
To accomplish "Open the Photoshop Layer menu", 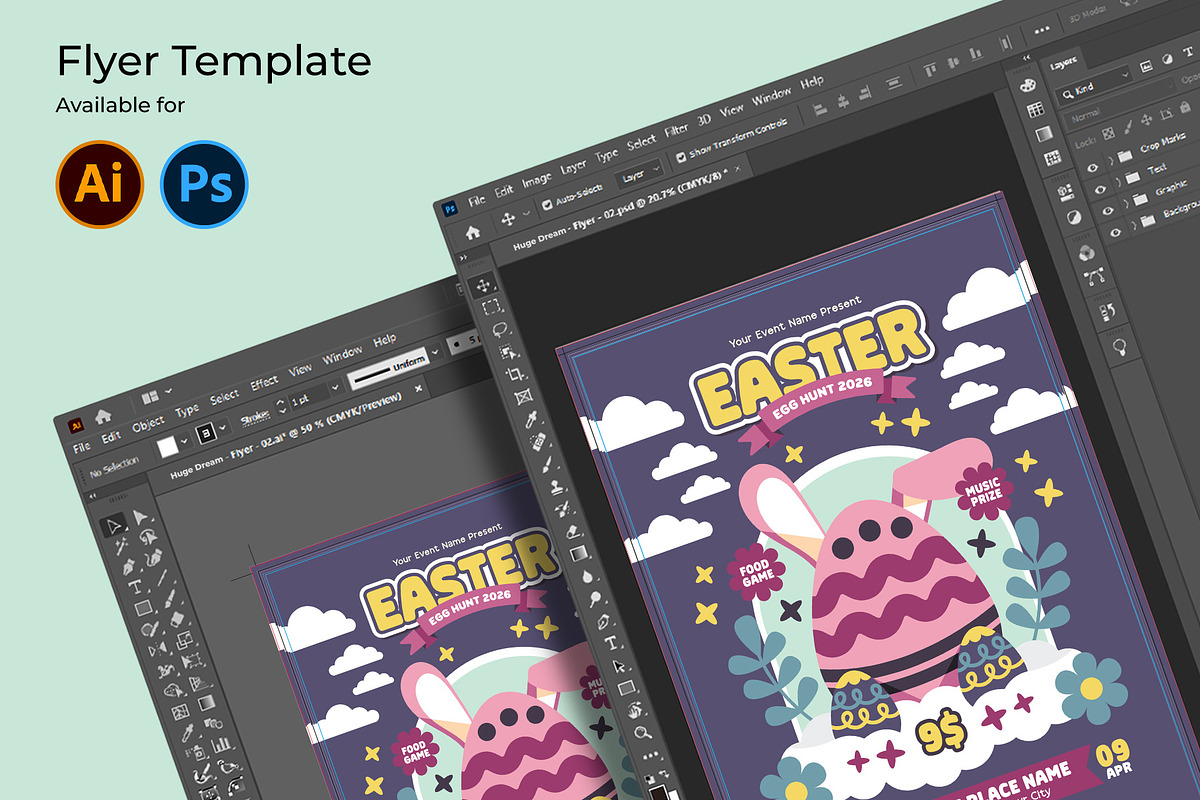I will (x=573, y=166).
